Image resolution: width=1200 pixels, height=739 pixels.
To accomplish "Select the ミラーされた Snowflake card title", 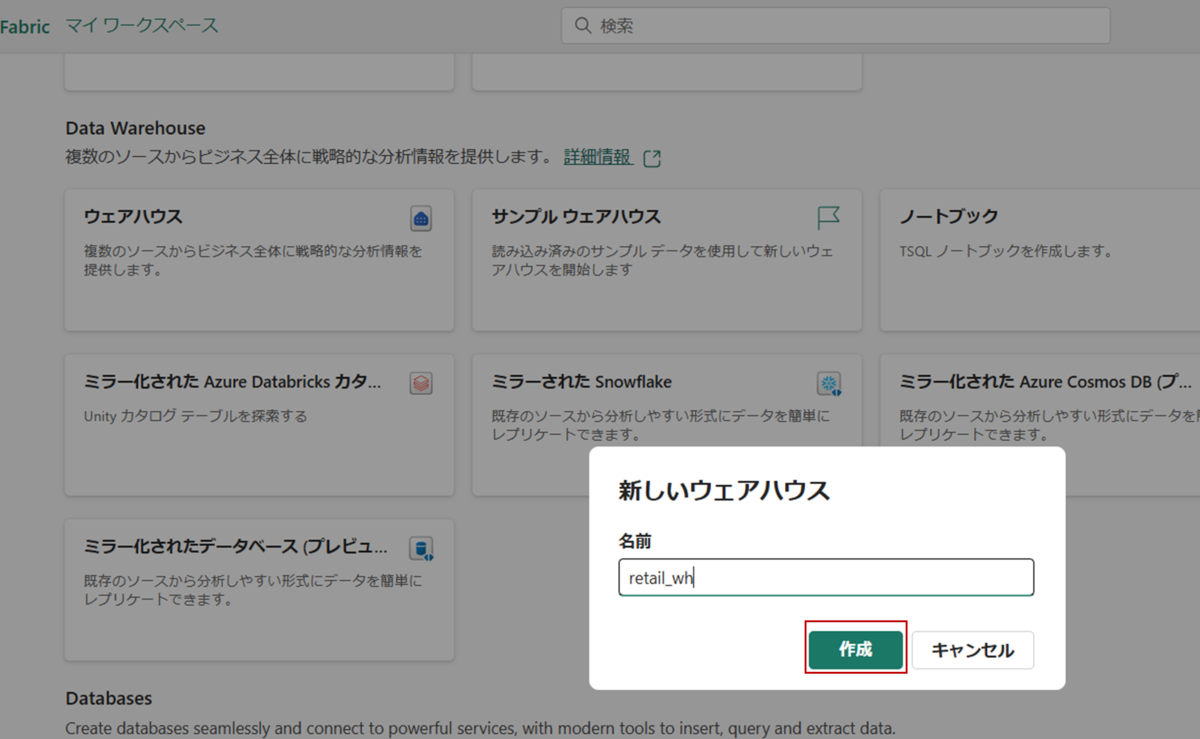I will click(582, 382).
